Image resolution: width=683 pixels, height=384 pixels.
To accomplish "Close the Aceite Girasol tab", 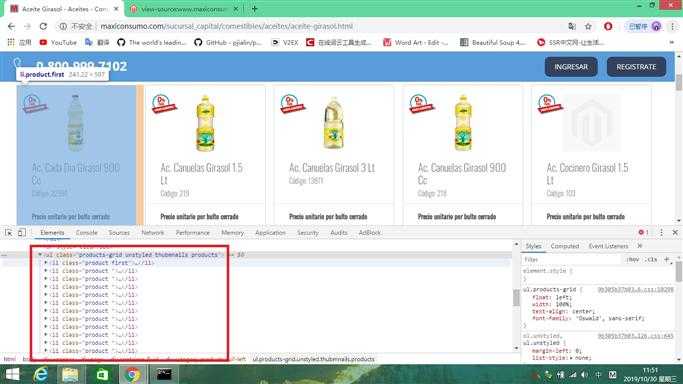I will 116,9.
